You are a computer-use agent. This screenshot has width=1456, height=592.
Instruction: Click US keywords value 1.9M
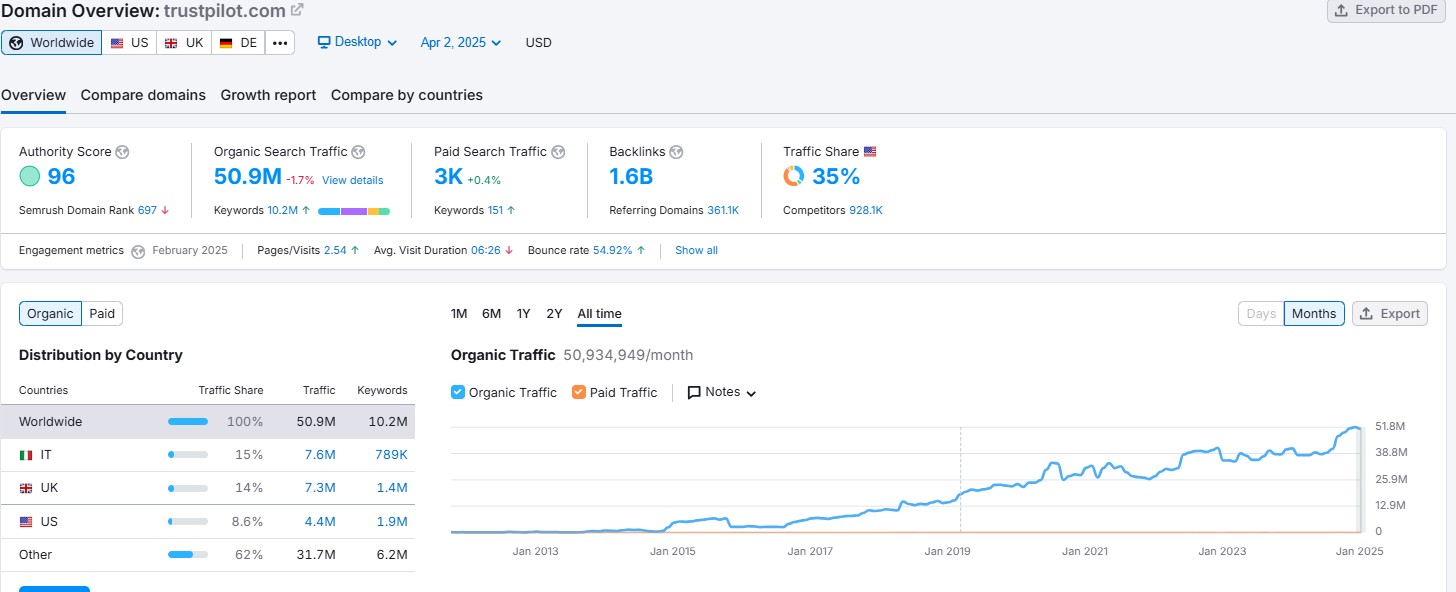point(392,522)
